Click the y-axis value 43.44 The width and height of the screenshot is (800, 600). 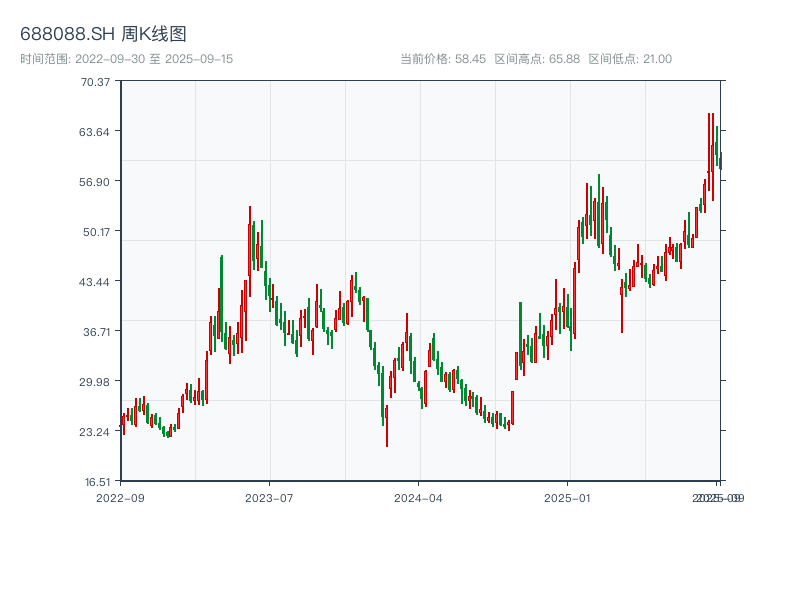point(94,282)
